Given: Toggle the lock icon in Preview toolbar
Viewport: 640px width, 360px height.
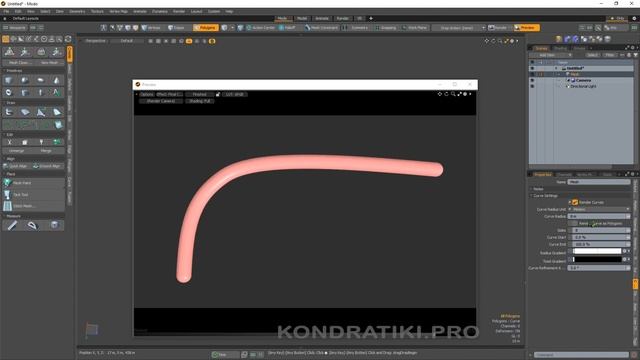Looking at the screenshot, I should click(218, 94).
